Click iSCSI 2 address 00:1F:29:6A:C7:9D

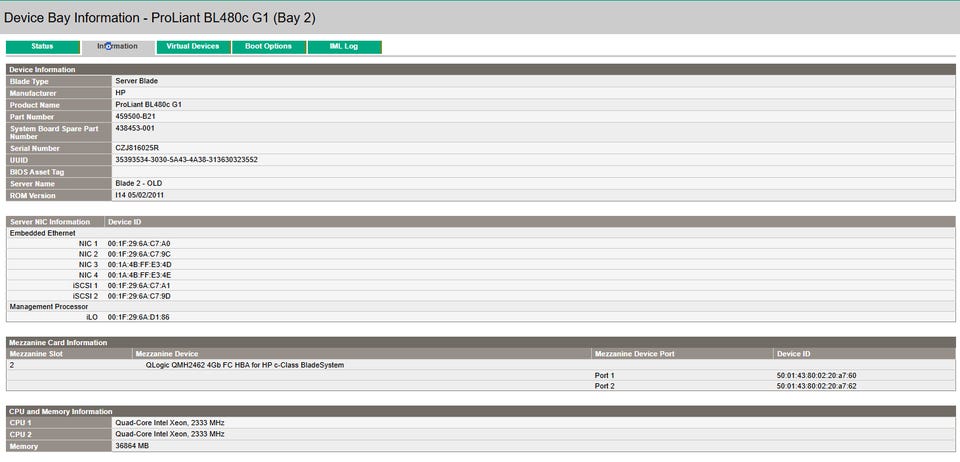point(139,296)
